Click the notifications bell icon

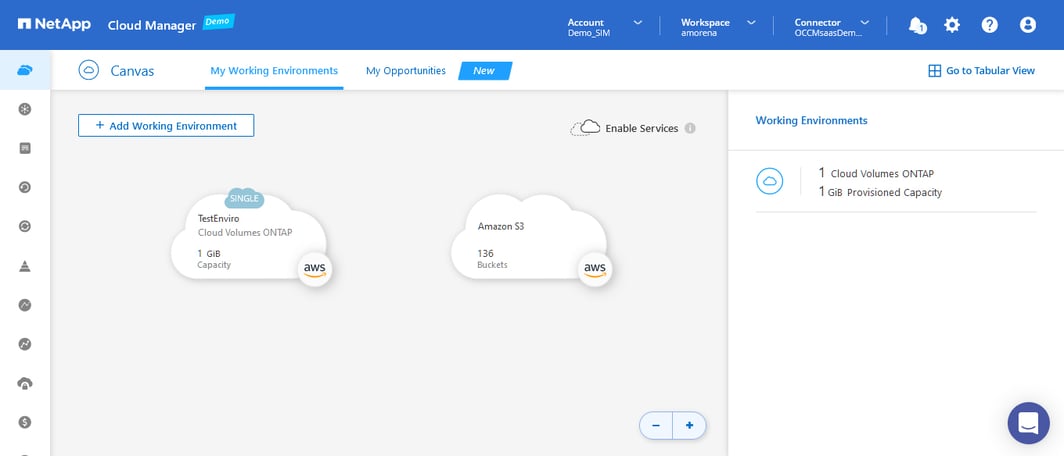(x=916, y=25)
